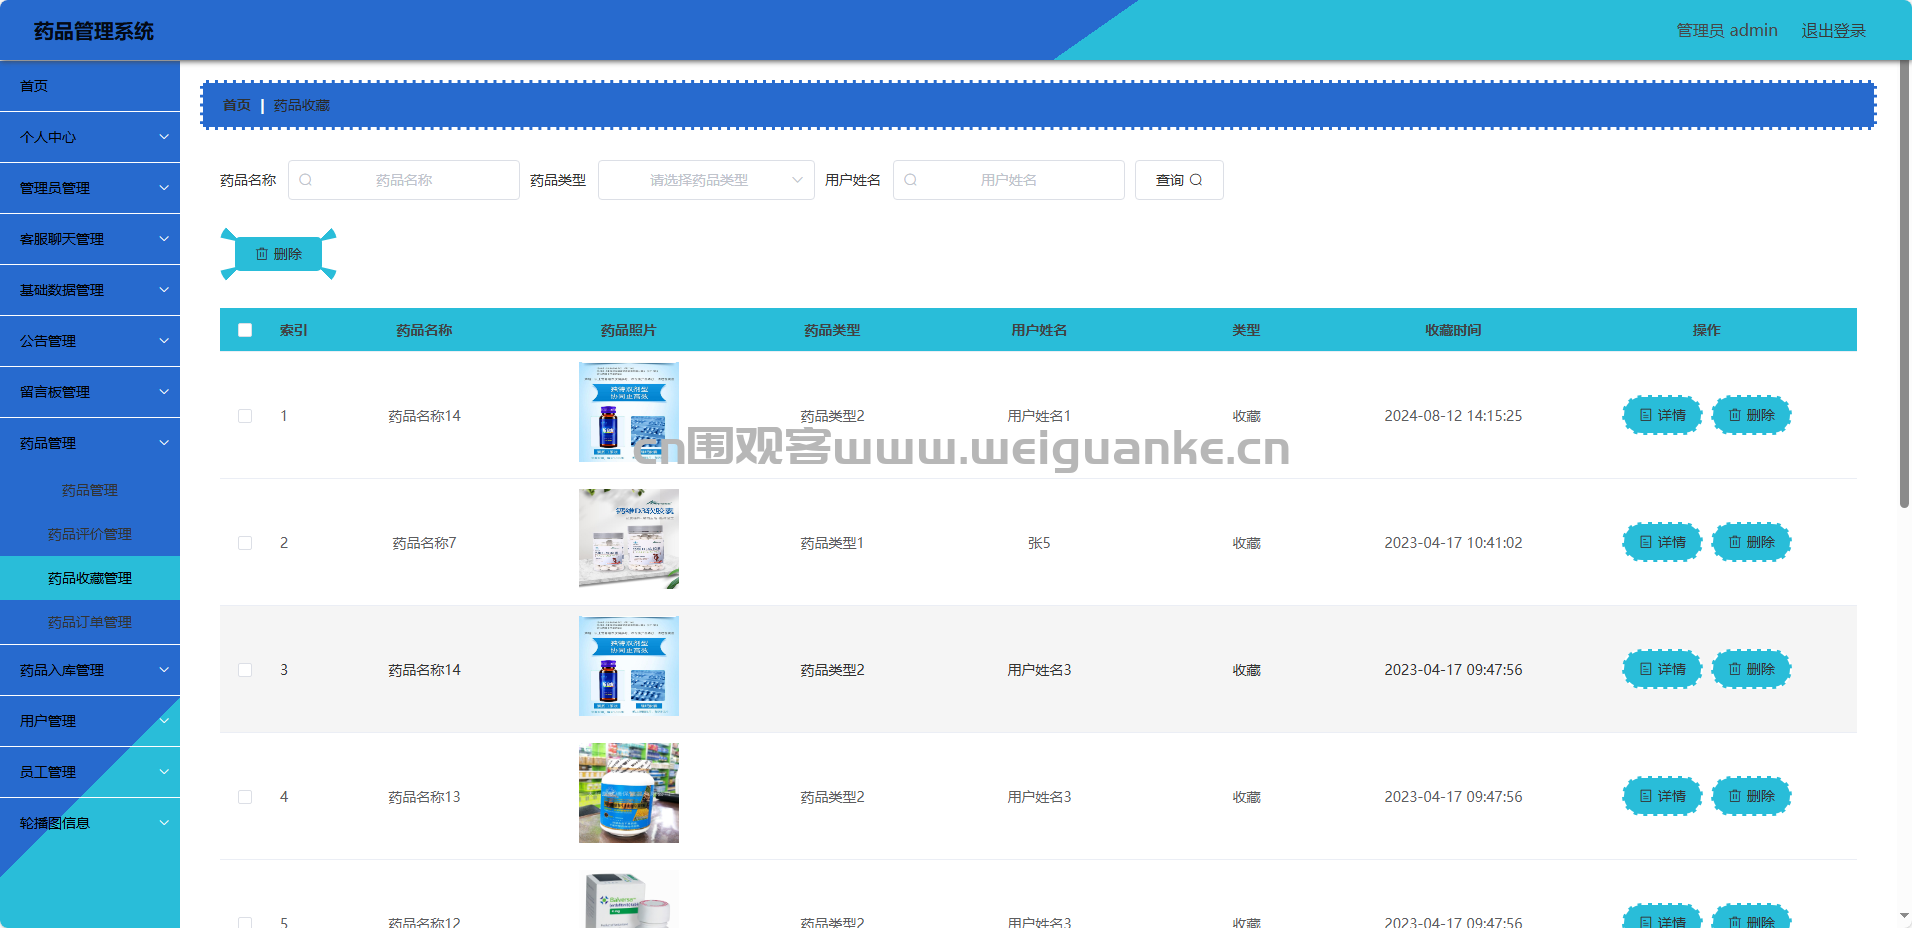Open the 药品类型 dropdown selector

tap(706, 180)
